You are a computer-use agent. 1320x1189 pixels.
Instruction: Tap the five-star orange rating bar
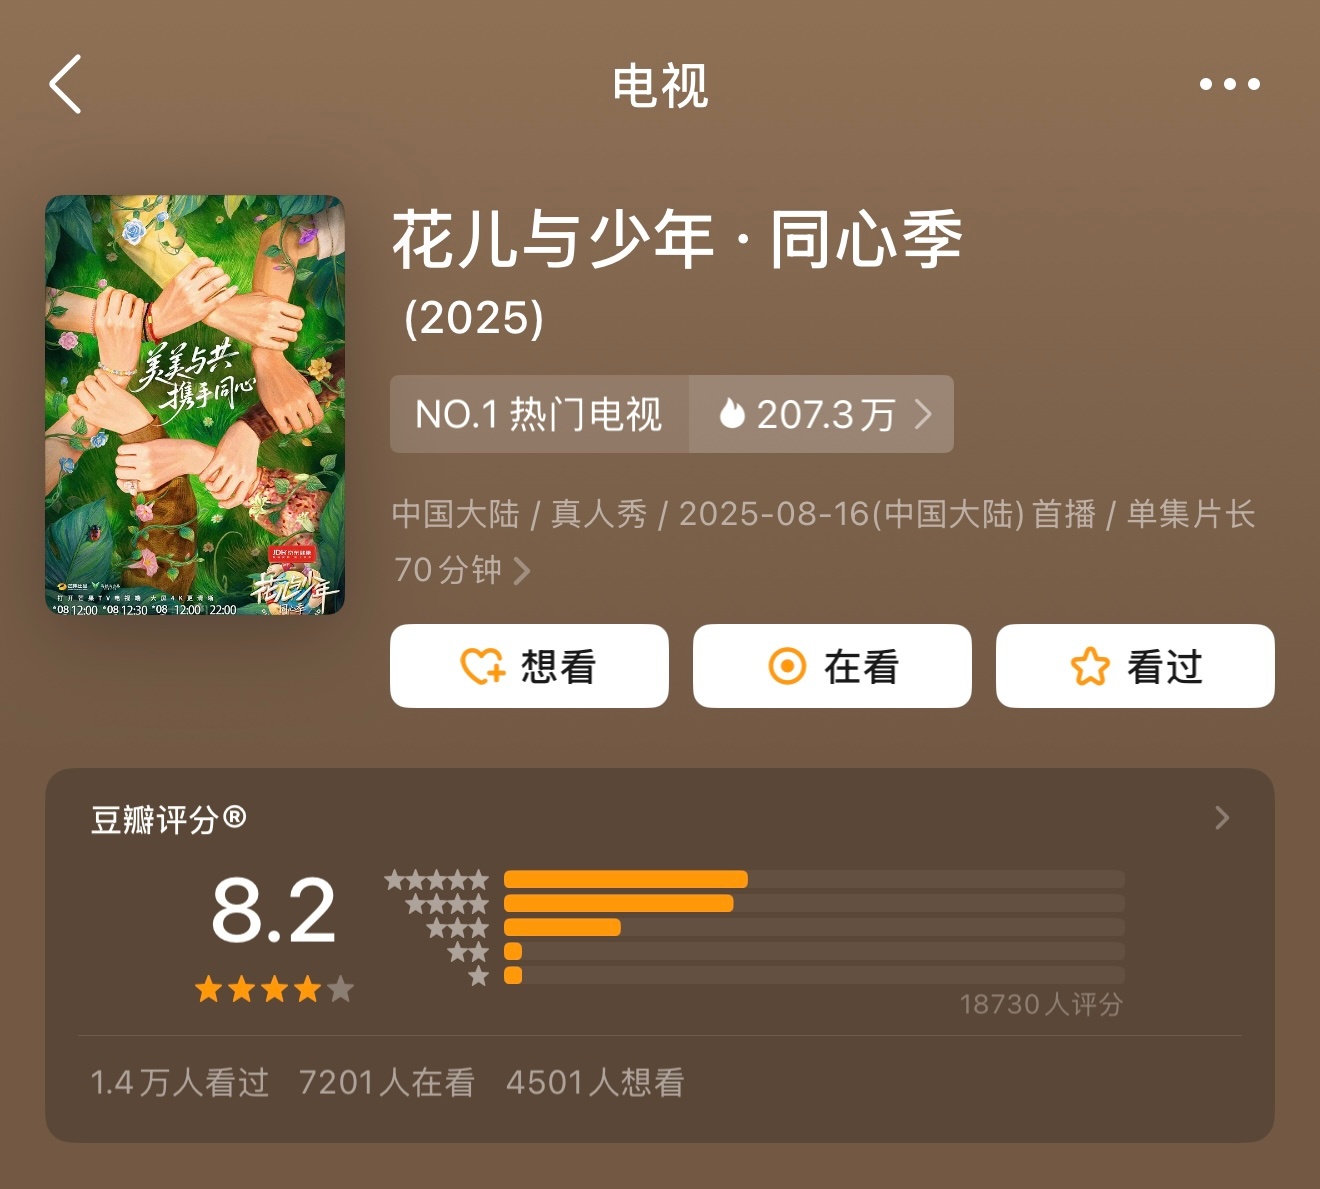click(x=626, y=879)
